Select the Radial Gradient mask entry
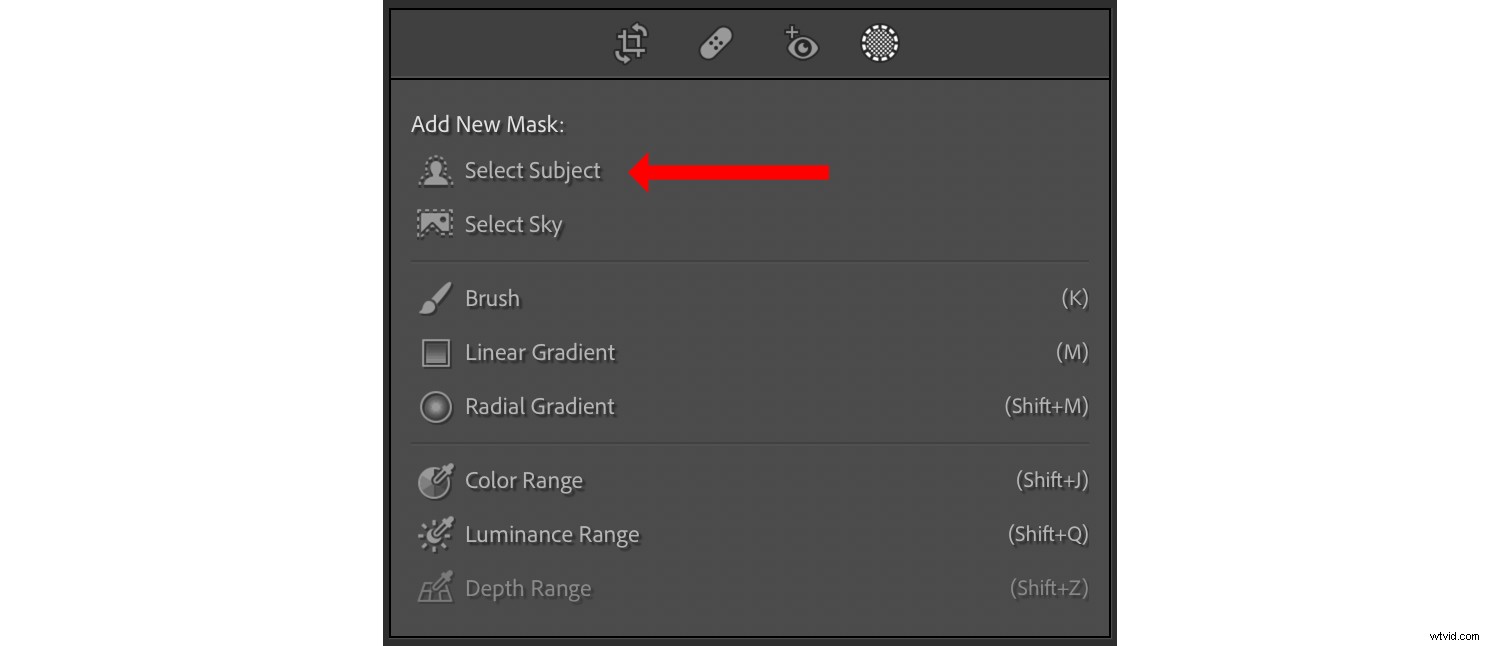Viewport: 1500px width, 646px height. tap(539, 406)
